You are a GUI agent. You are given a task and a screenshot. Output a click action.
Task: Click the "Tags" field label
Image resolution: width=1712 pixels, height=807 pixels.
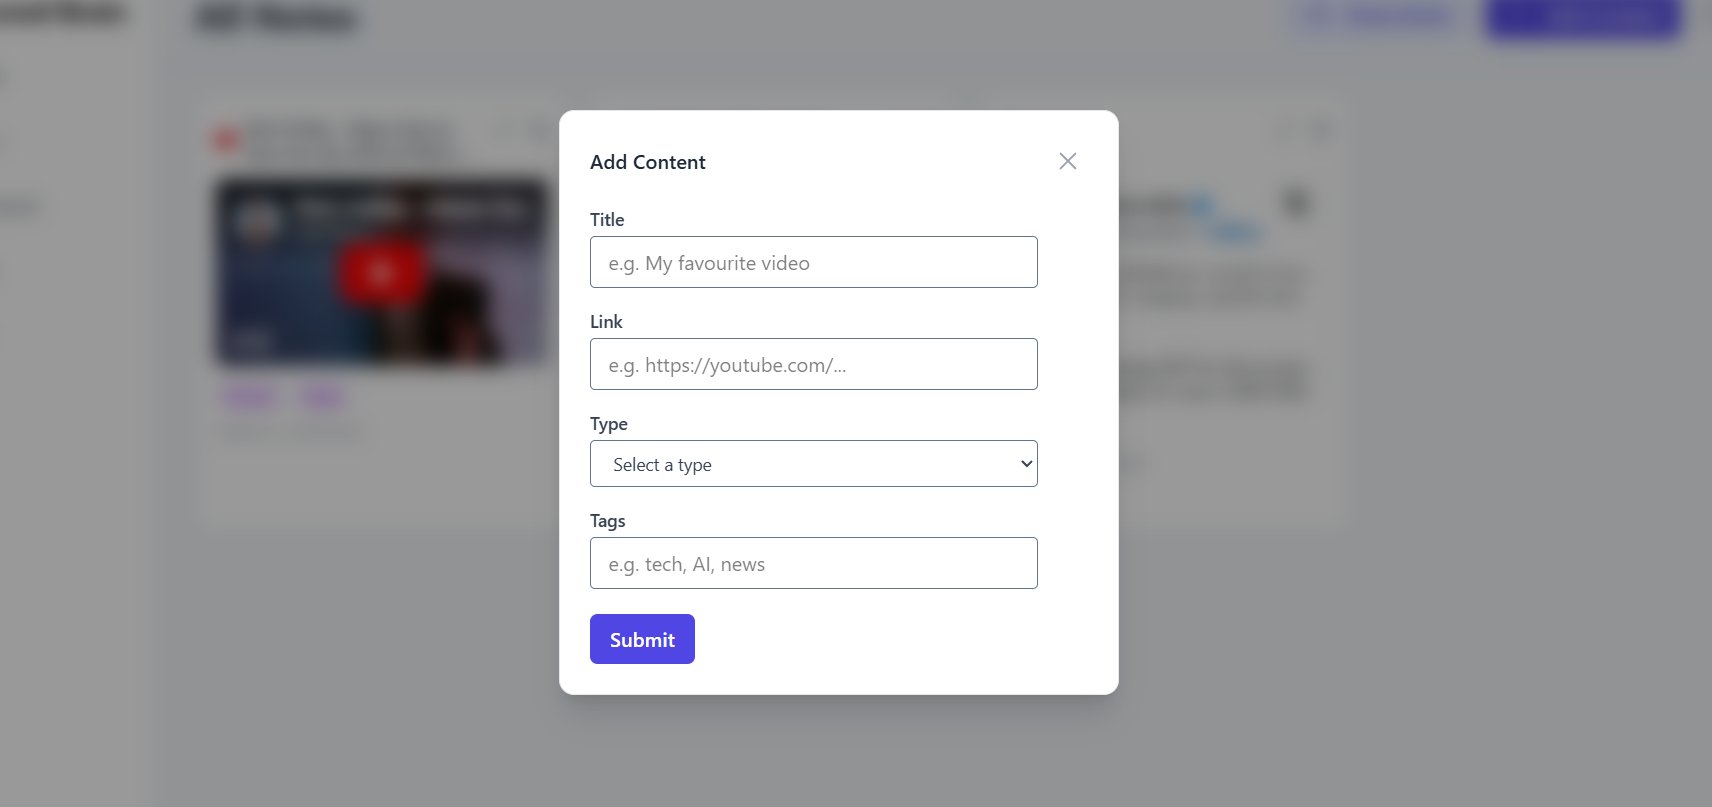point(607,521)
